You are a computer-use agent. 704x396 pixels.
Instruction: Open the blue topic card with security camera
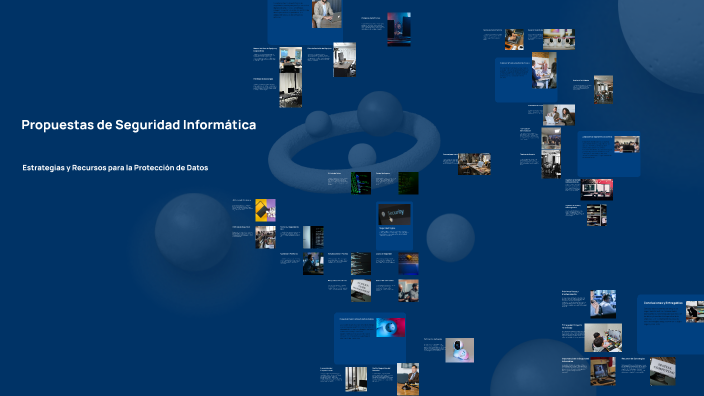click(370, 338)
